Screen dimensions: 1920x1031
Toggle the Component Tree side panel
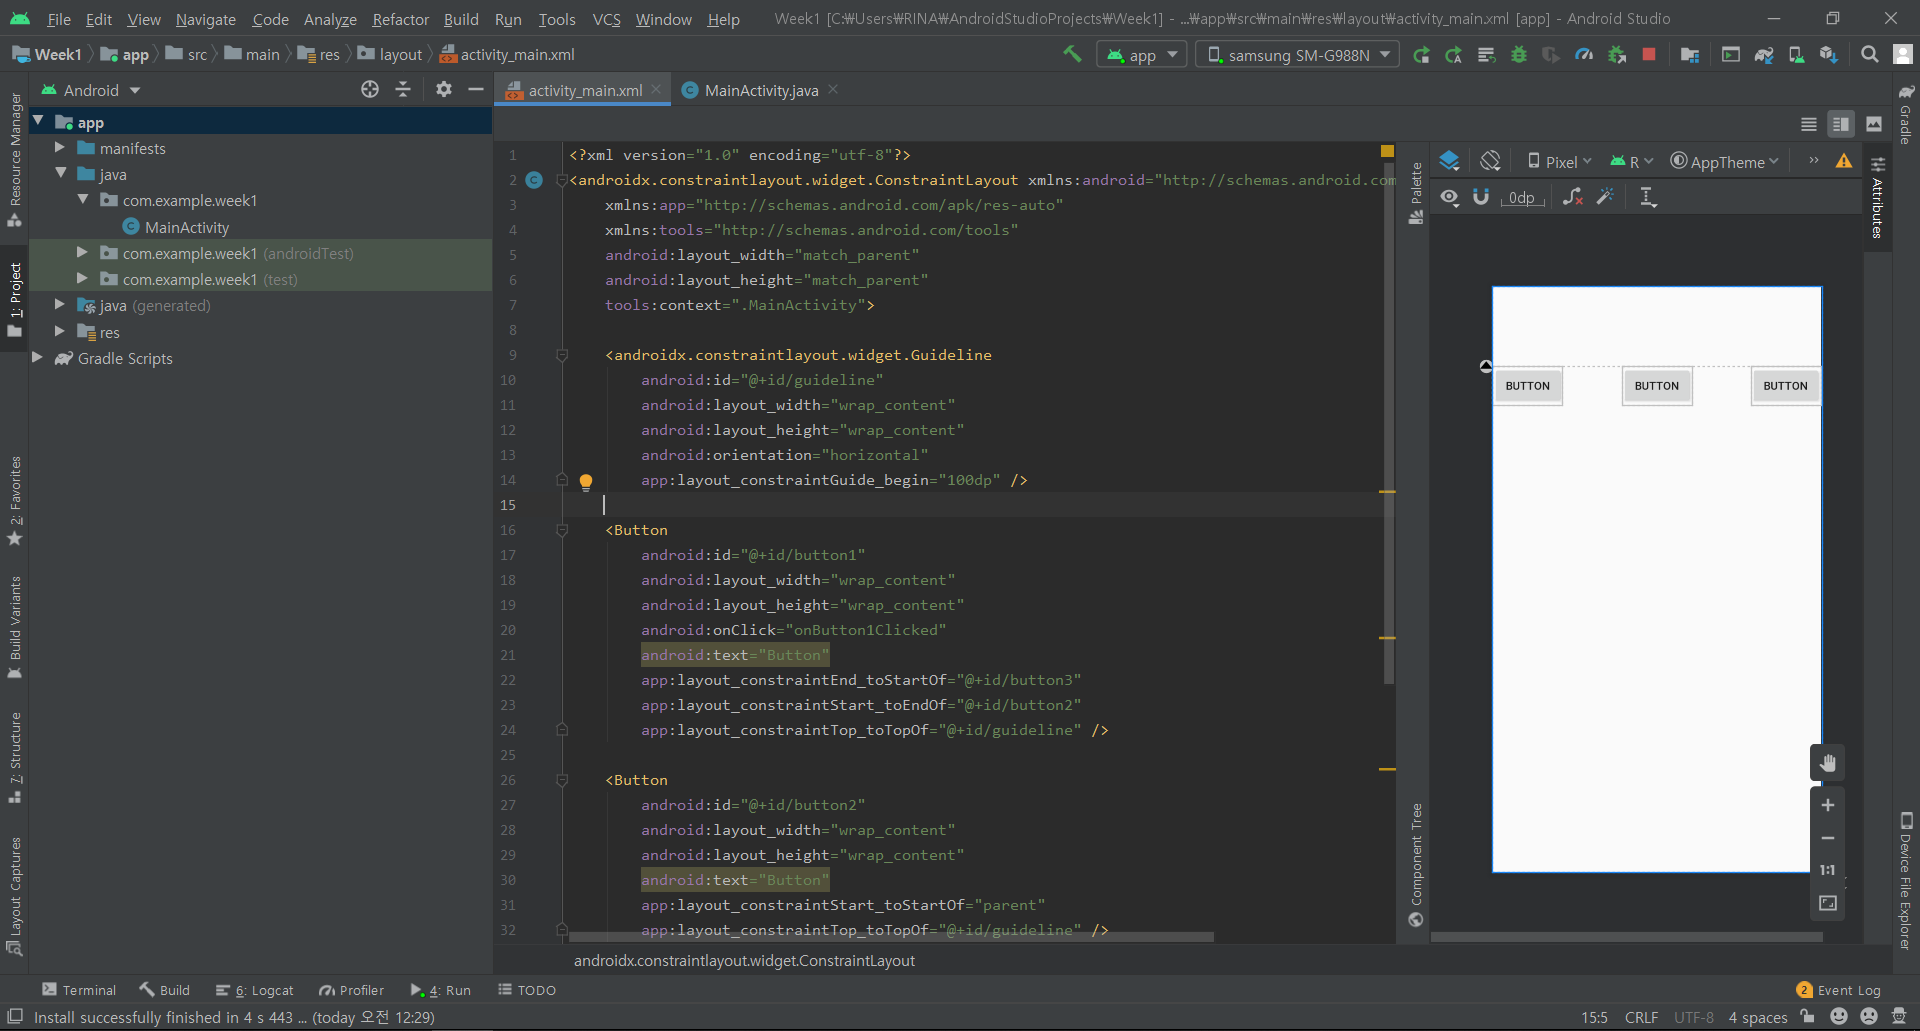[x=1416, y=864]
